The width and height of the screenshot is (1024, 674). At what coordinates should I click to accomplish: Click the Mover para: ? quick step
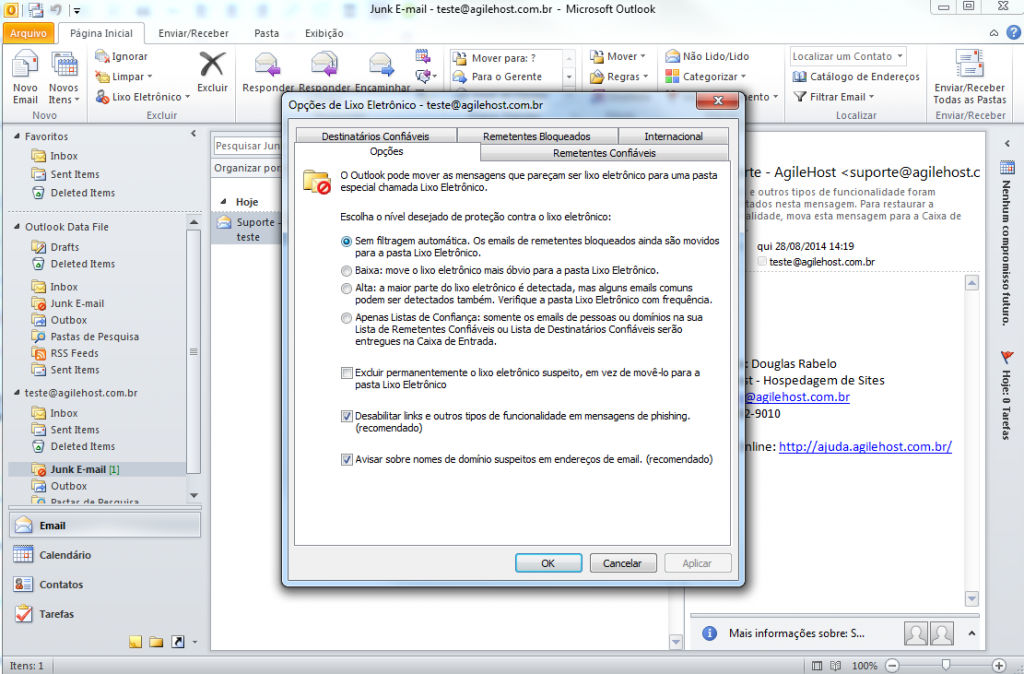click(506, 58)
